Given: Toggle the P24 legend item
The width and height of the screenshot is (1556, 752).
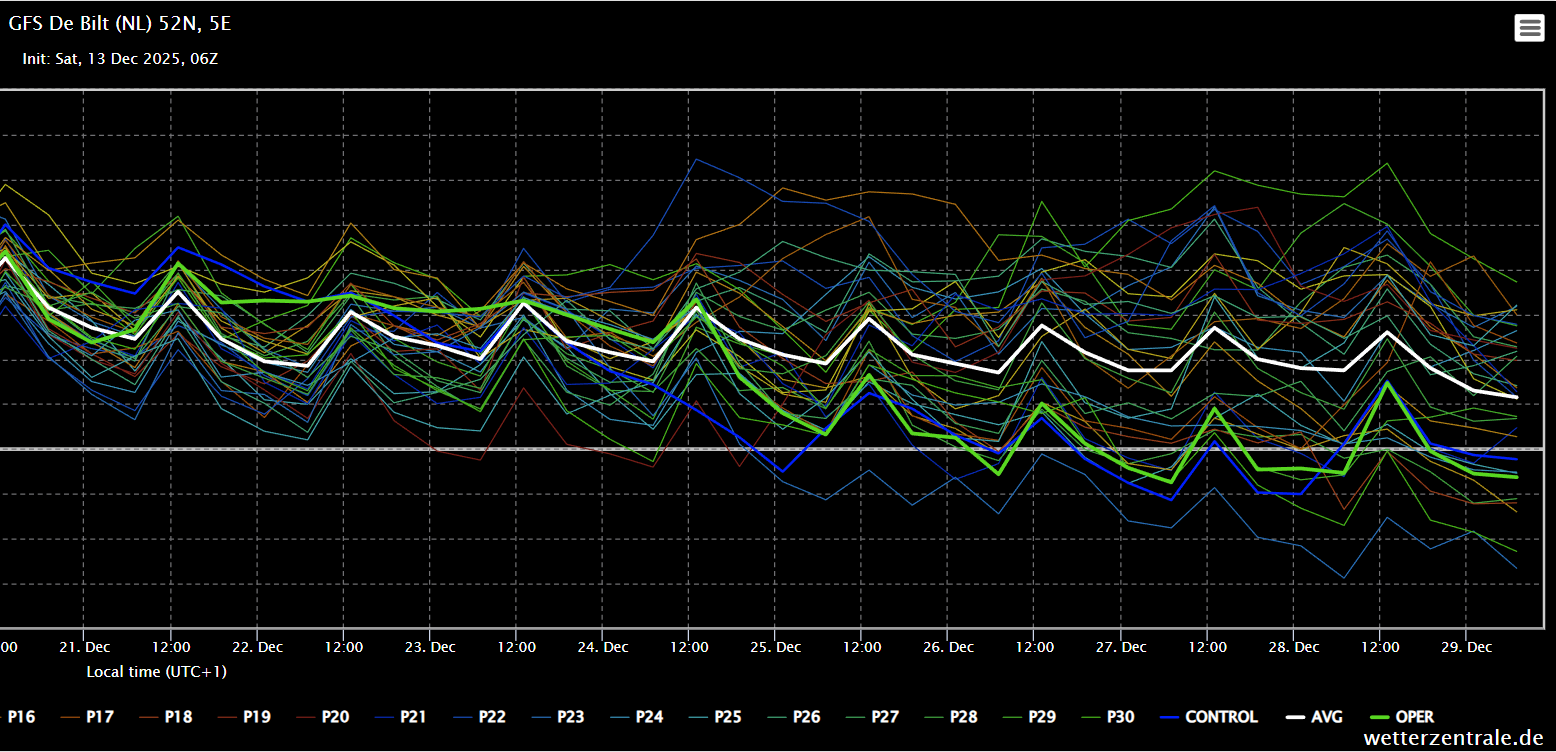Looking at the screenshot, I should coord(635,717).
